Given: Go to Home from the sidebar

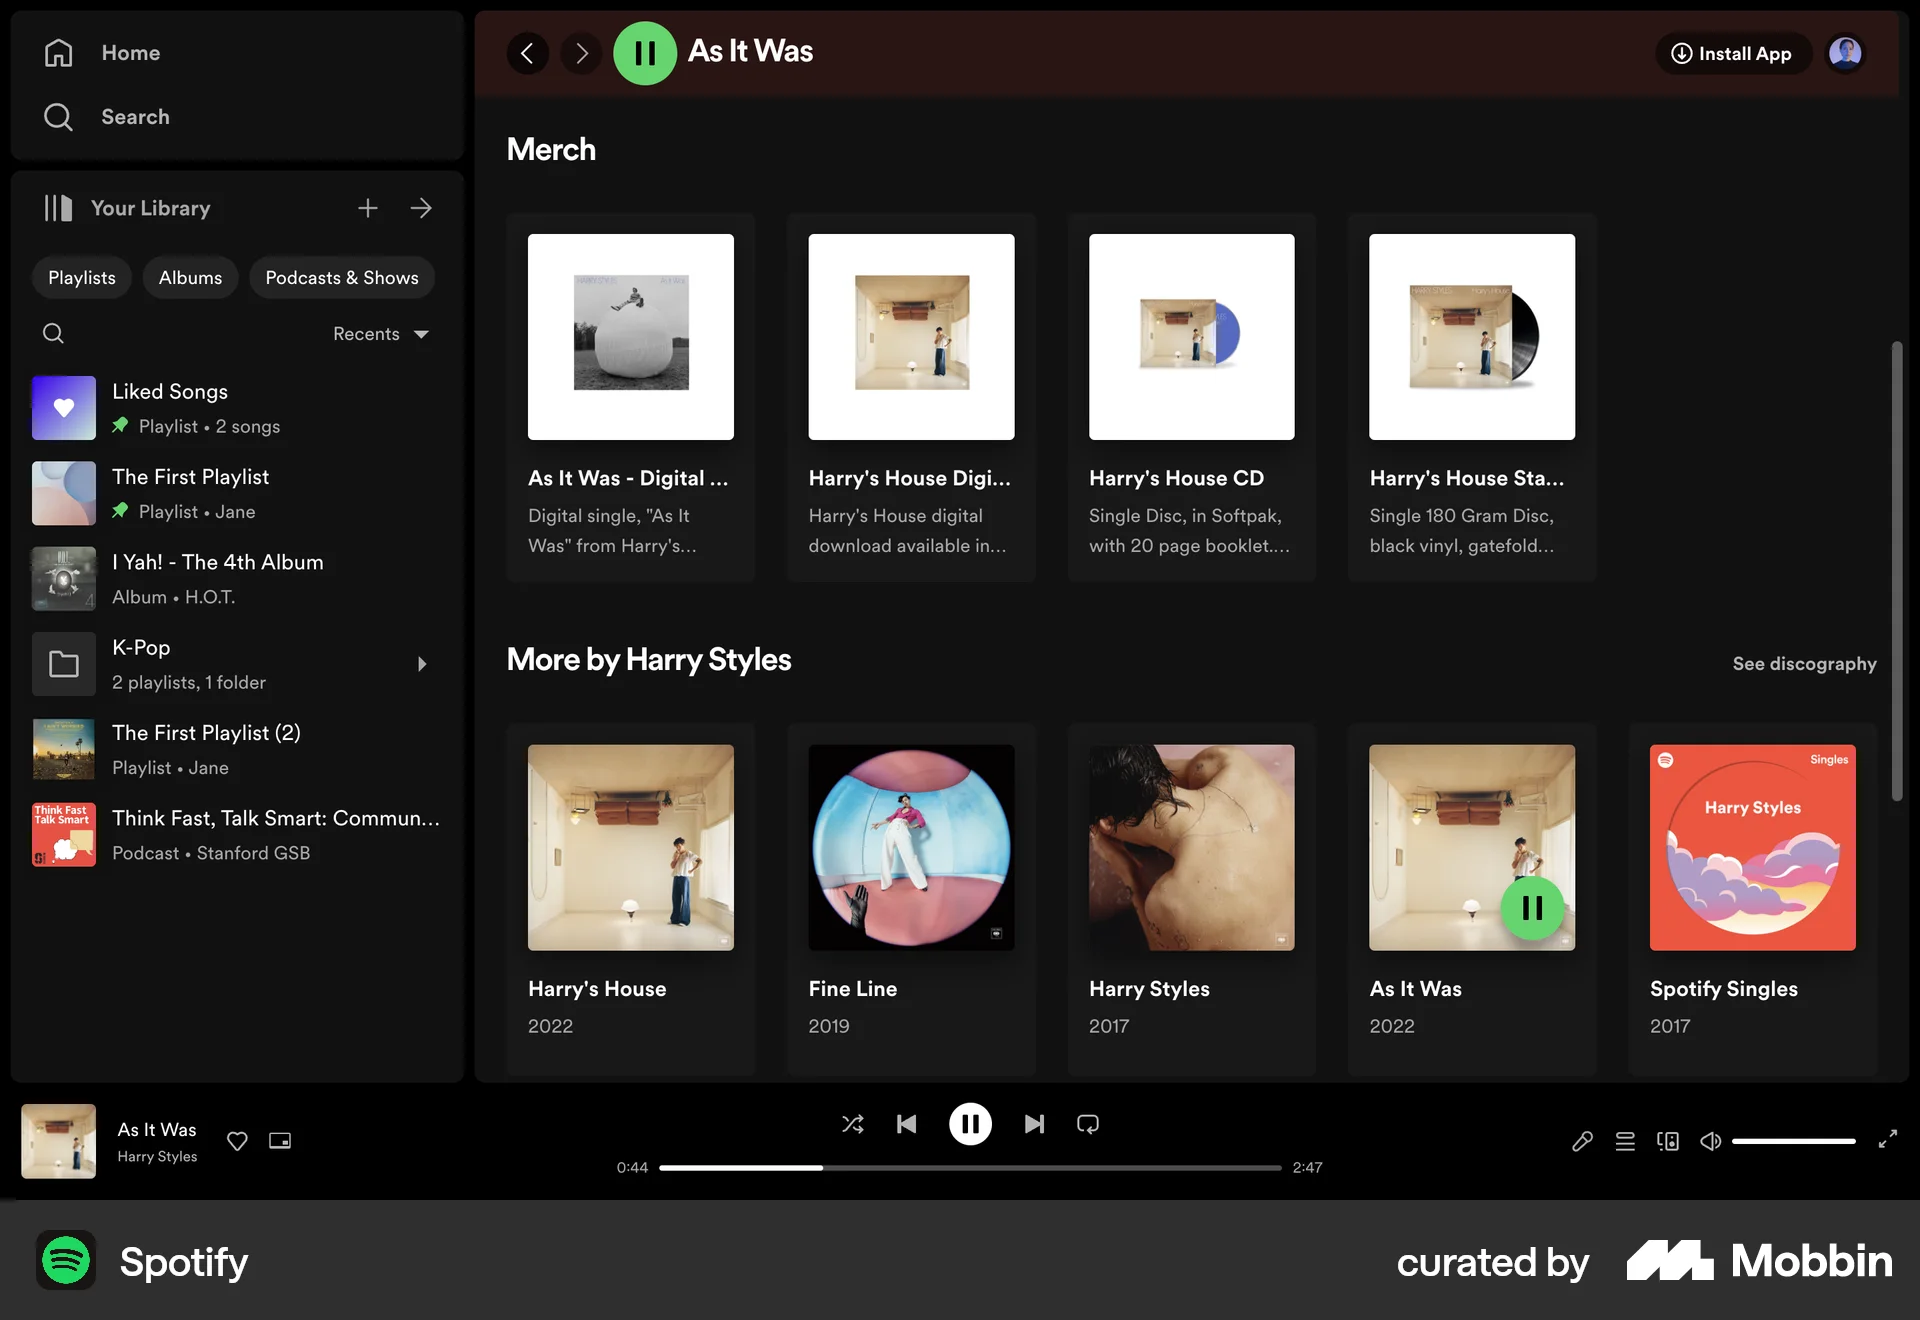Looking at the screenshot, I should pyautogui.click(x=131, y=52).
